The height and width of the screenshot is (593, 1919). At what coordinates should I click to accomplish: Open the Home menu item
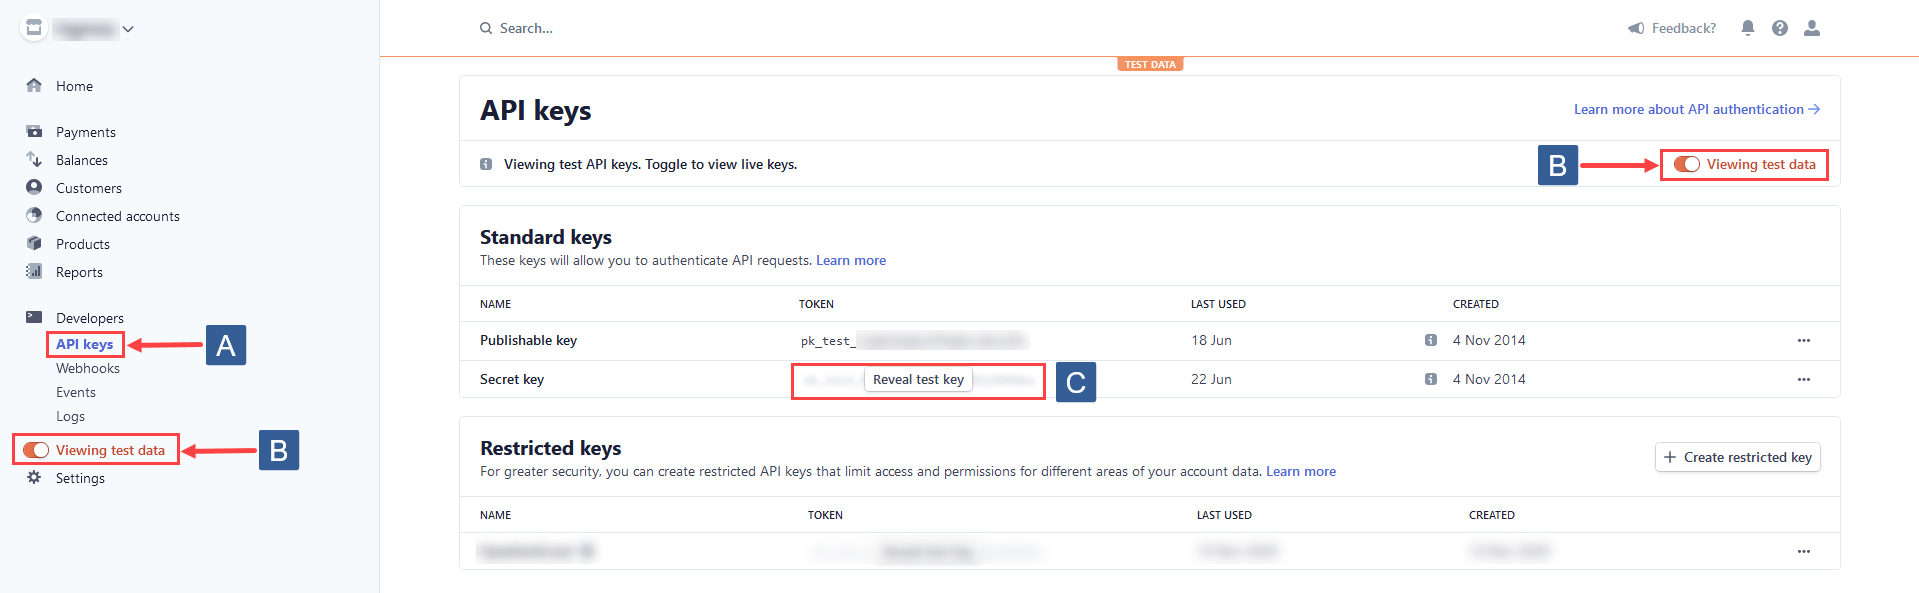pos(74,86)
